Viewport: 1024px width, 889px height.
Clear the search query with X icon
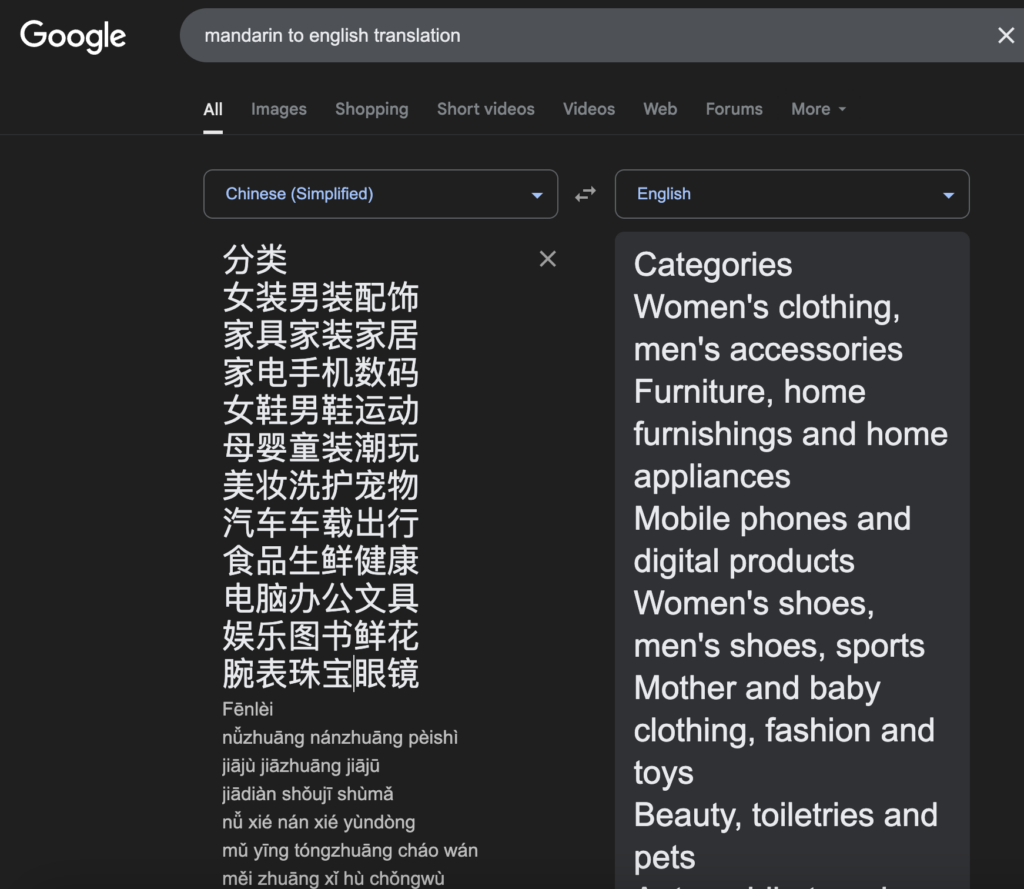click(1006, 35)
